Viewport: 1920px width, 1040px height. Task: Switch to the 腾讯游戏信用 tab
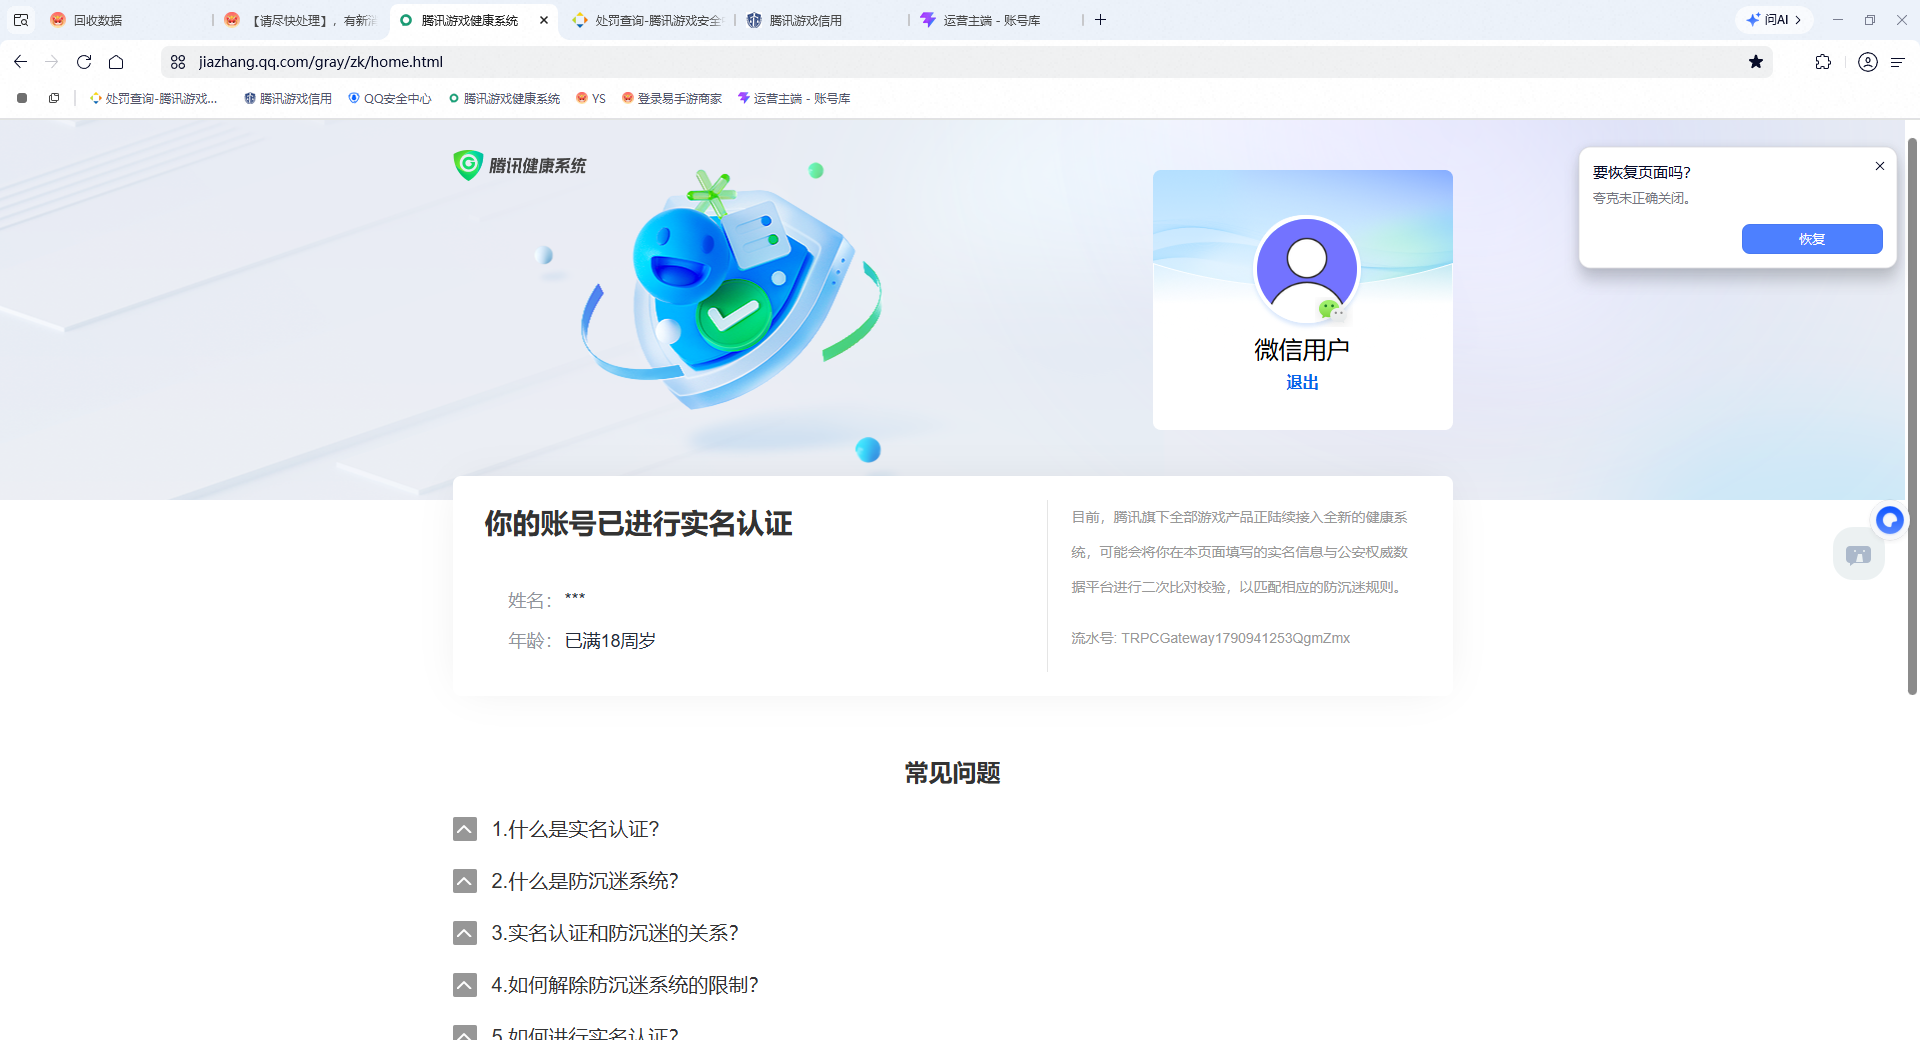[822, 20]
